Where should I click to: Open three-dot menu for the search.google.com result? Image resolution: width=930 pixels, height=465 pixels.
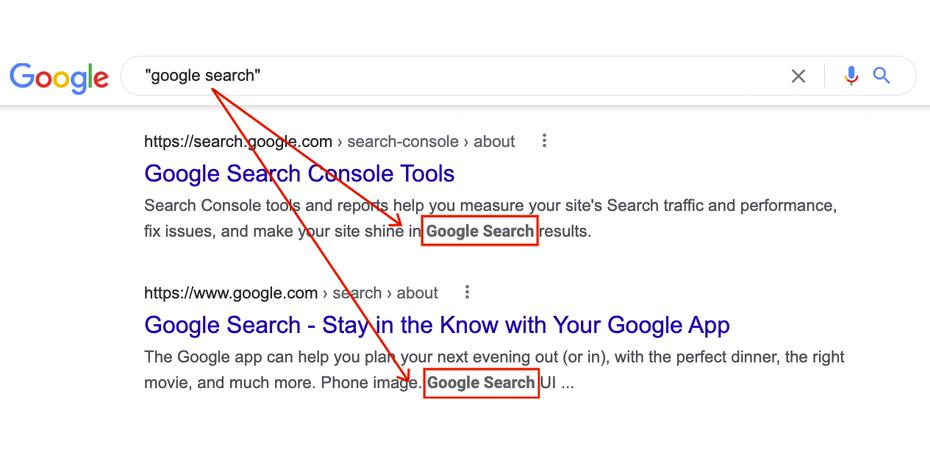click(544, 141)
